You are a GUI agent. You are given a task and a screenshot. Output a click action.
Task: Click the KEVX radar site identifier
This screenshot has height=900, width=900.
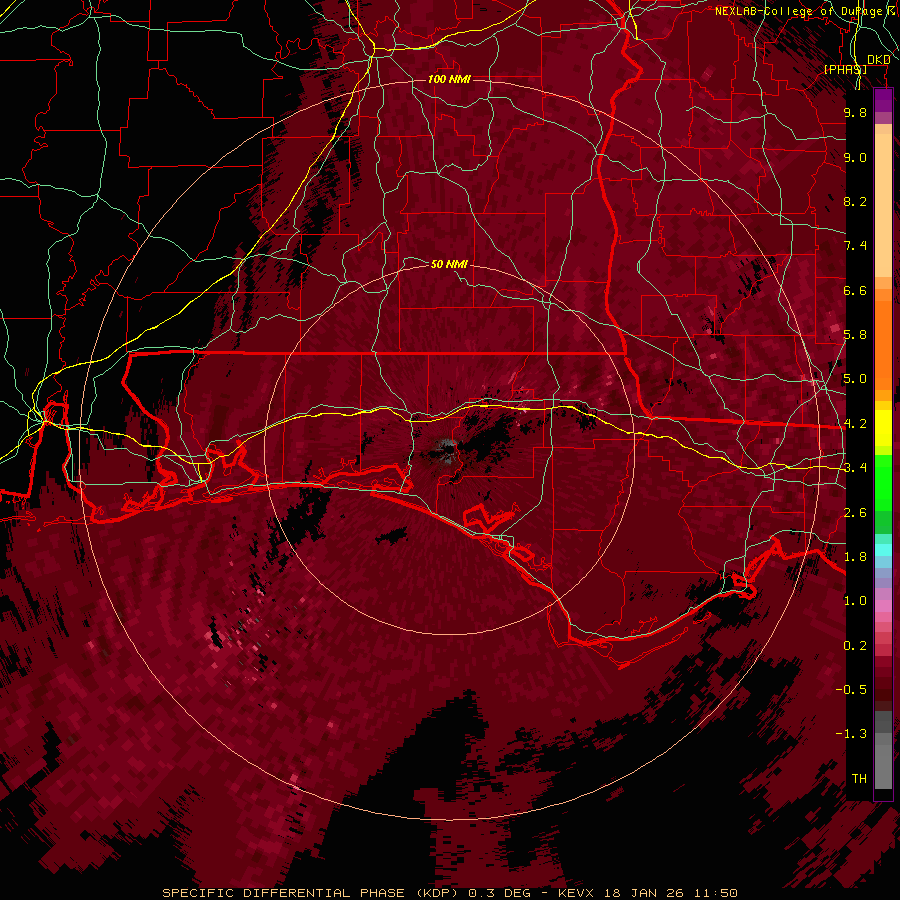[575, 893]
